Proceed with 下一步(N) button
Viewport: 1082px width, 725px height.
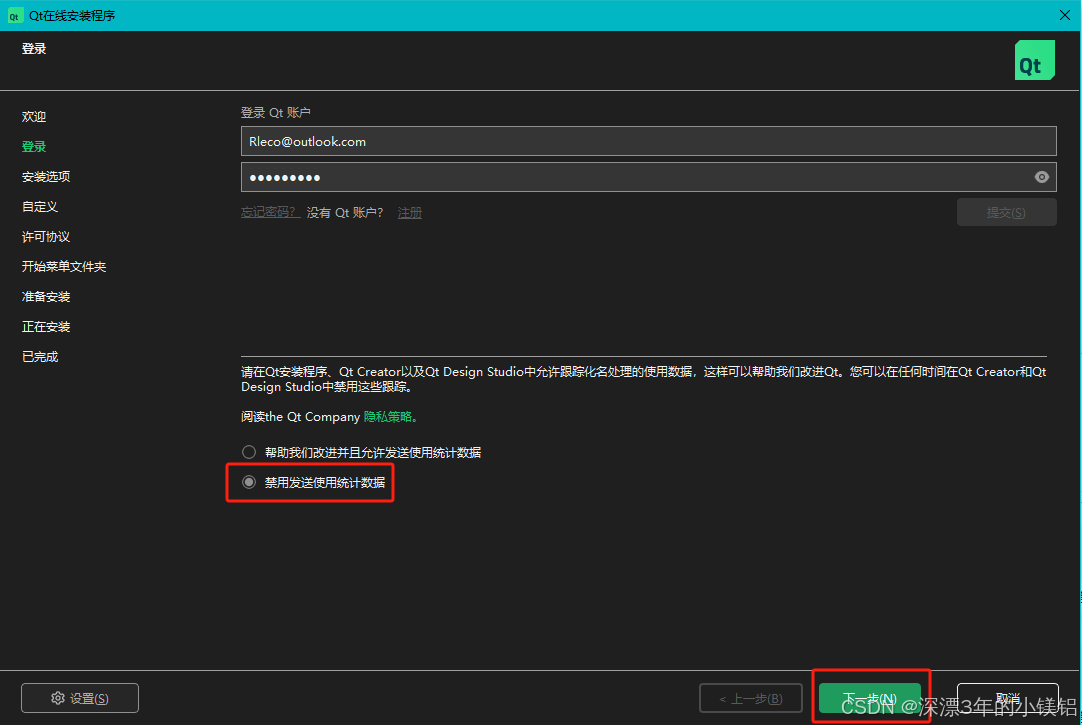pyautogui.click(x=869, y=698)
